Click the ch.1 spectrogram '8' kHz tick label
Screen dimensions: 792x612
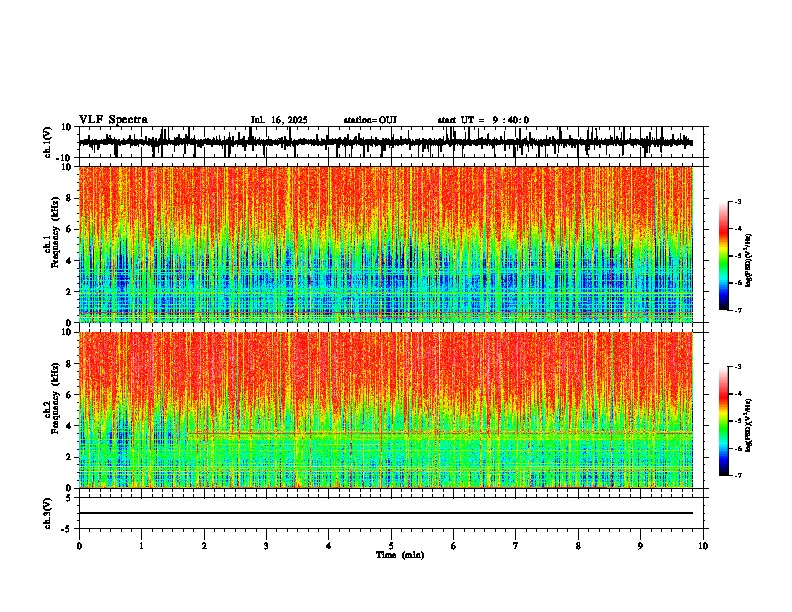point(69,198)
